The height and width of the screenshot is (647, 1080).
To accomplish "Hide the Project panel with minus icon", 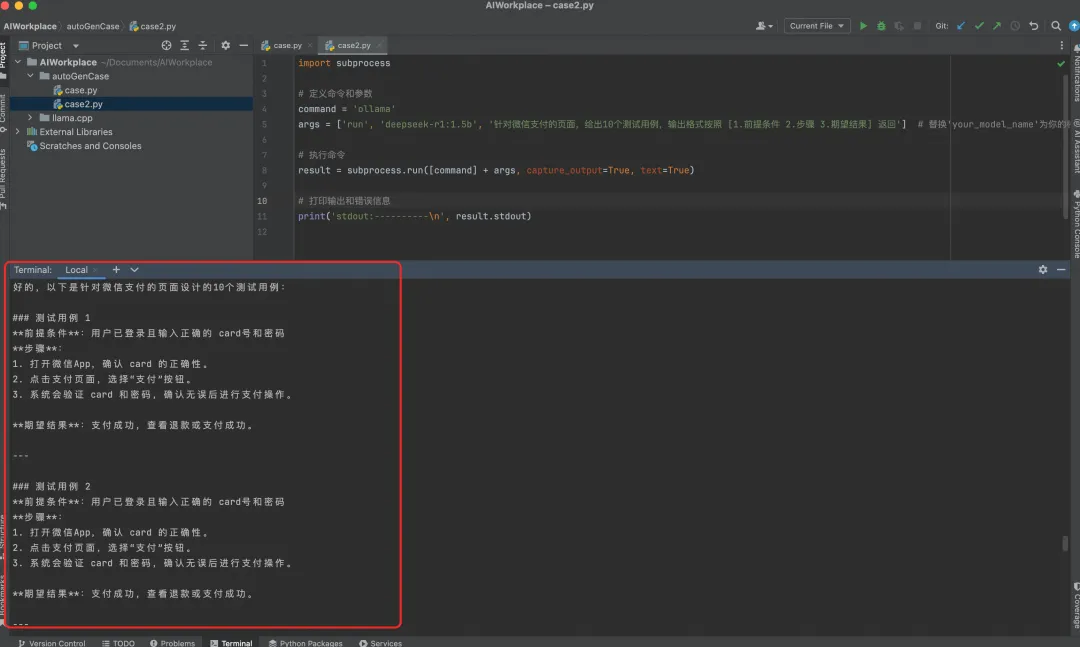I will (243, 45).
